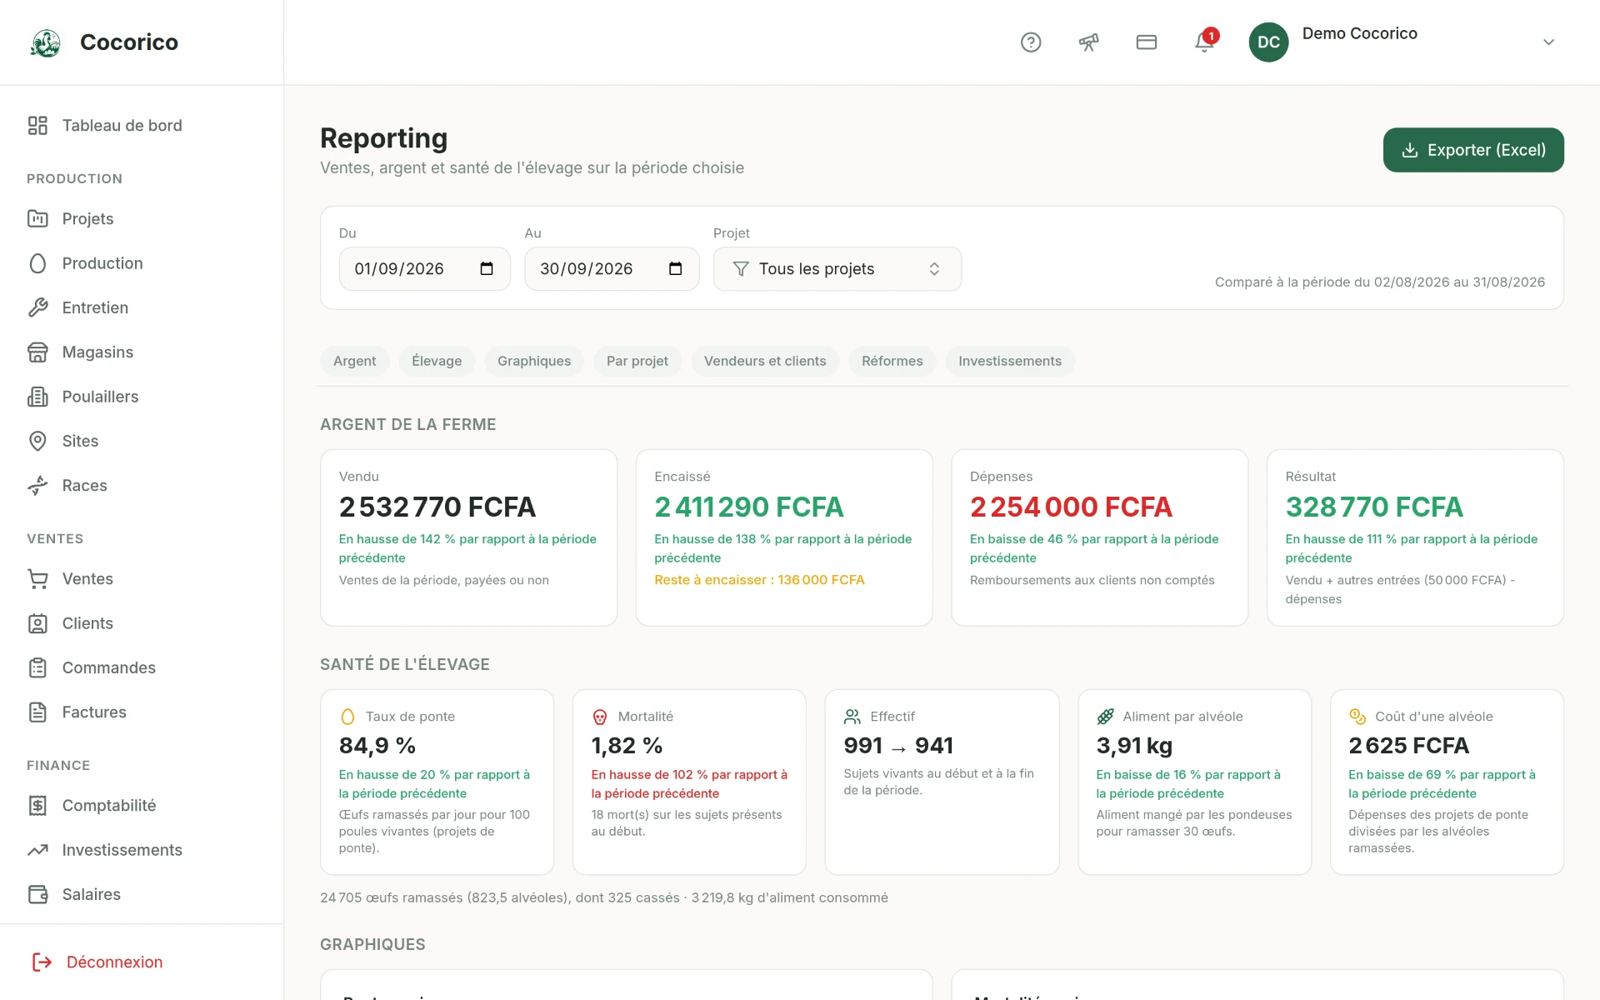Edit the Au date 30/09/2026 field
1600x1000 pixels.
(x=612, y=269)
